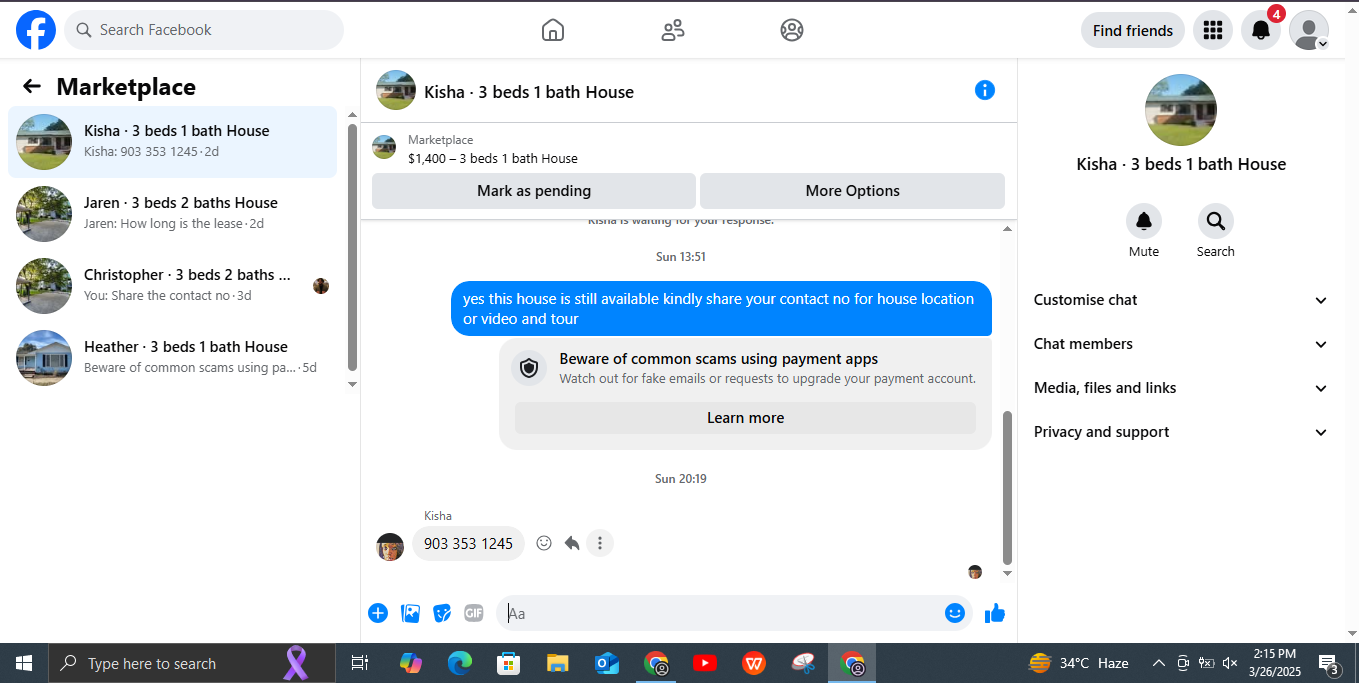Open the Facebook logo home link
The height and width of the screenshot is (683, 1359).
36,30
